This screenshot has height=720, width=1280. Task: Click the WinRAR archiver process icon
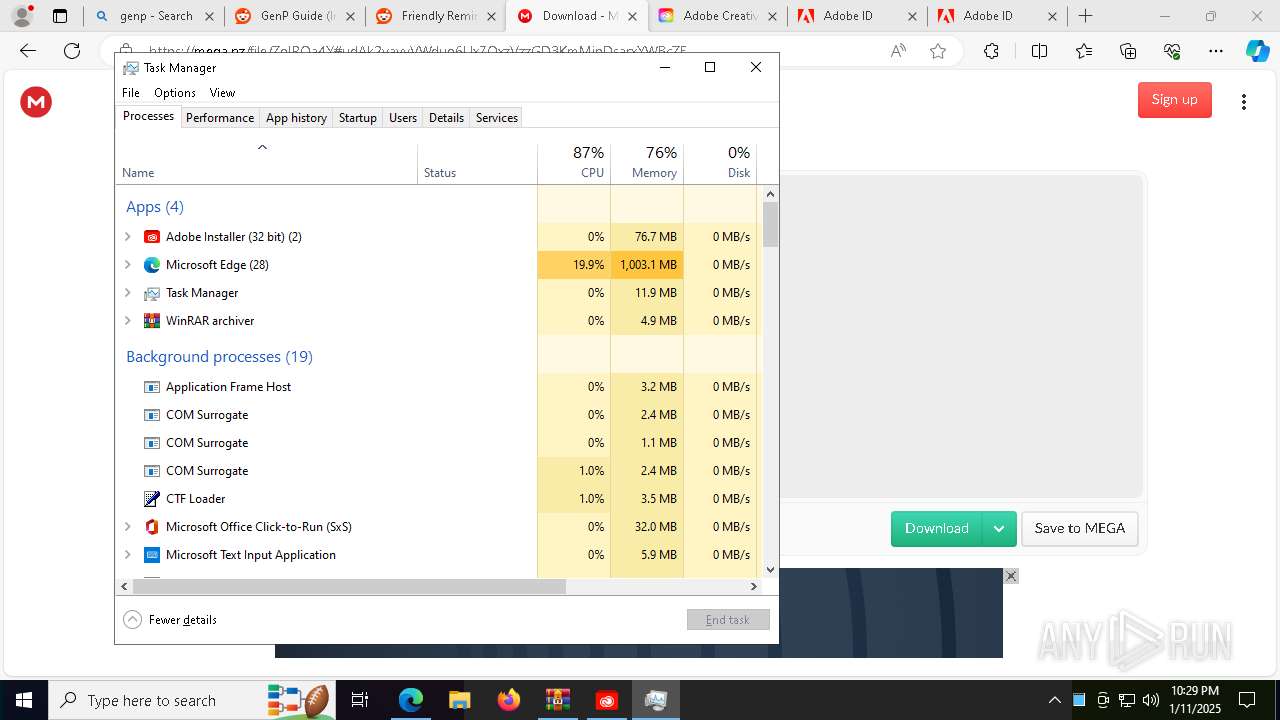coord(152,321)
